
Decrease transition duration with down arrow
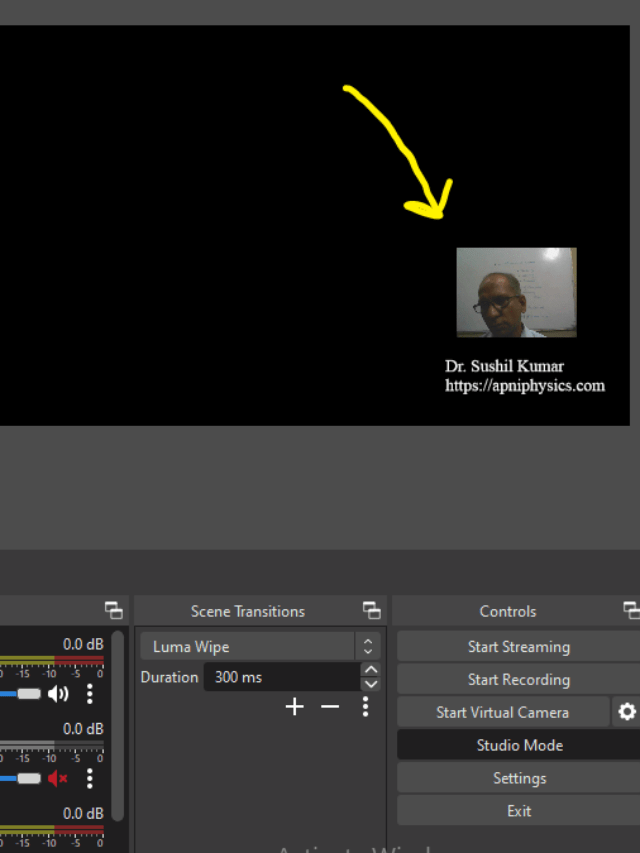click(x=371, y=684)
